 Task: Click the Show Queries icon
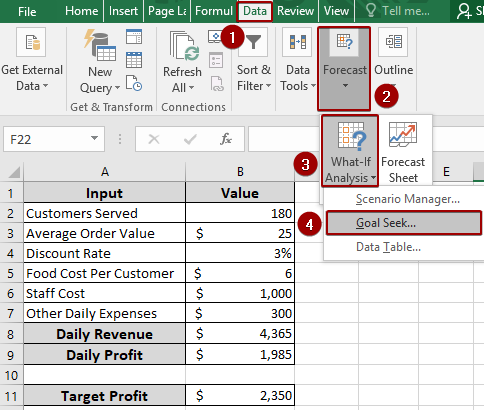134,37
